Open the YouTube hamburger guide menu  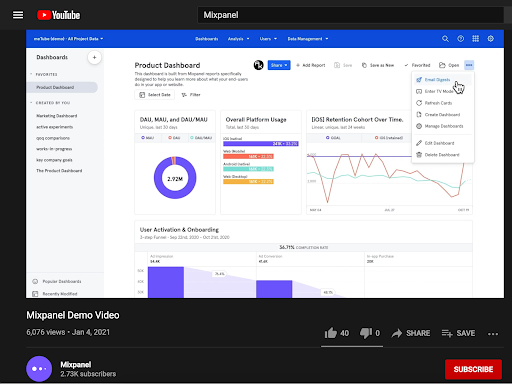coord(18,15)
